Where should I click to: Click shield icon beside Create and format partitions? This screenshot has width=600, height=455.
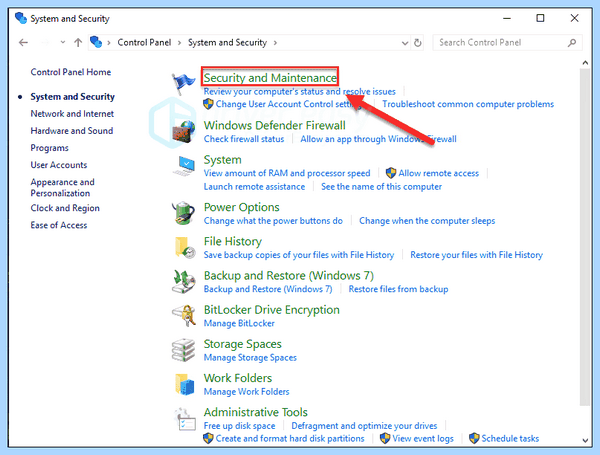point(208,438)
